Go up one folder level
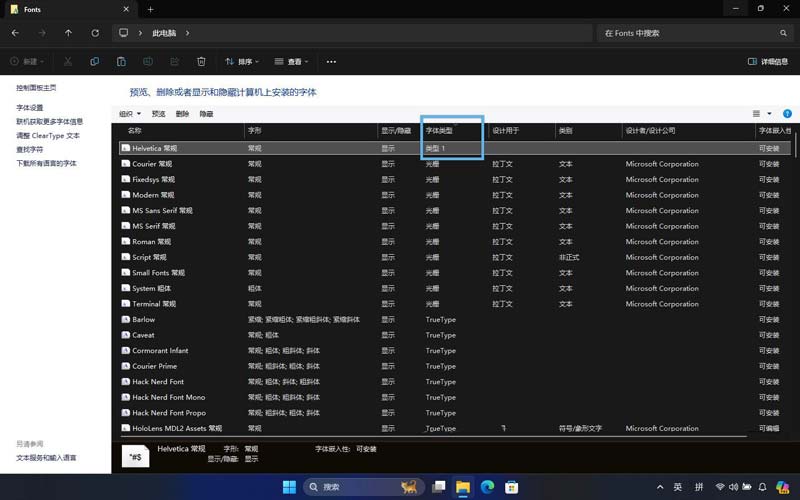The width and height of the screenshot is (800, 500). pos(68,33)
